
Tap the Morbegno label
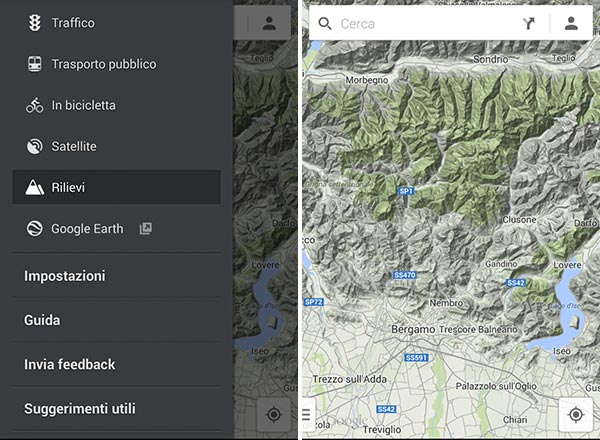tap(367, 80)
